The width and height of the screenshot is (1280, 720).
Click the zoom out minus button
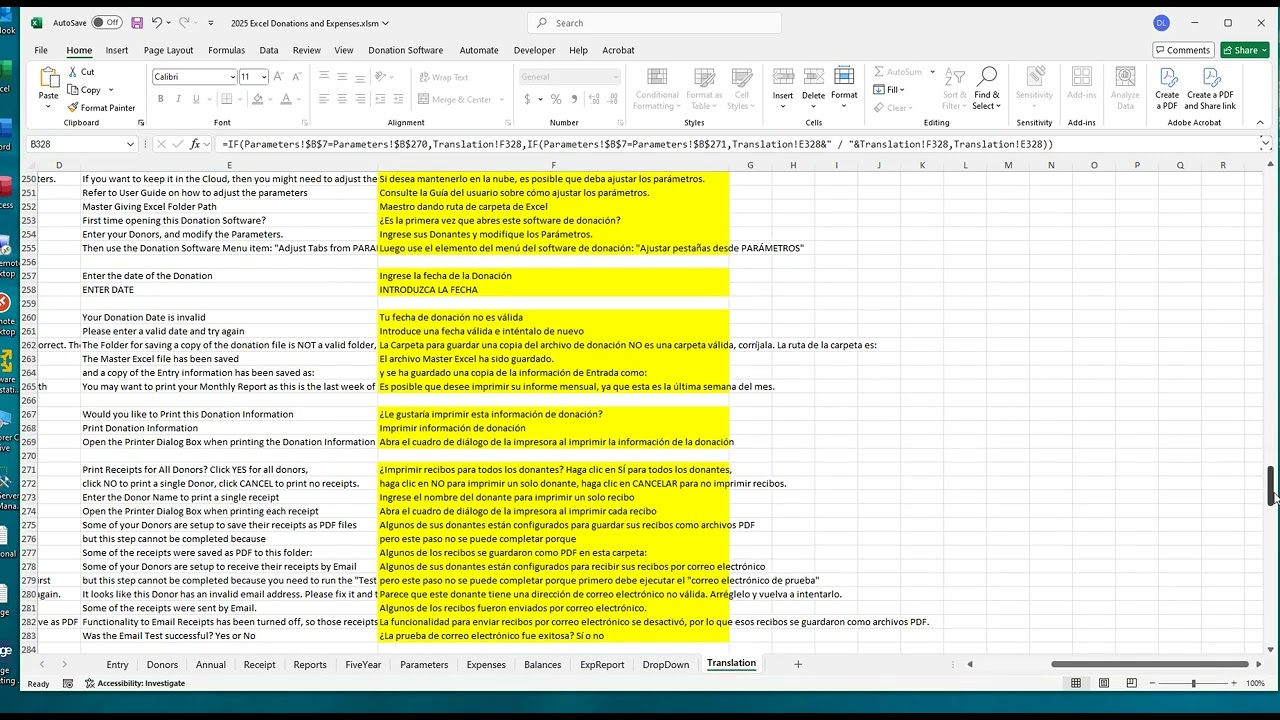(x=1153, y=683)
